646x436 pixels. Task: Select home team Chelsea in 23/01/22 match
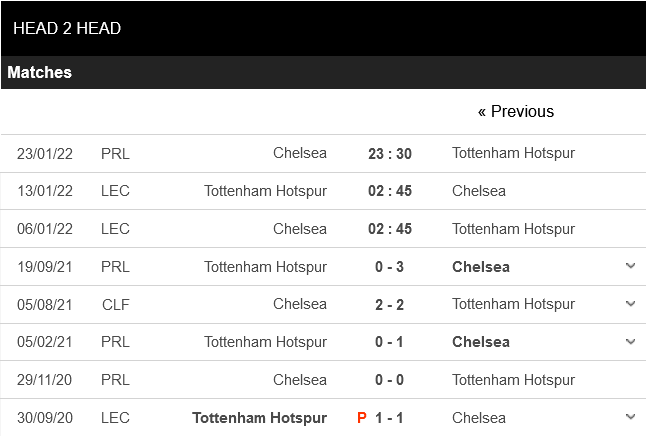coord(300,154)
